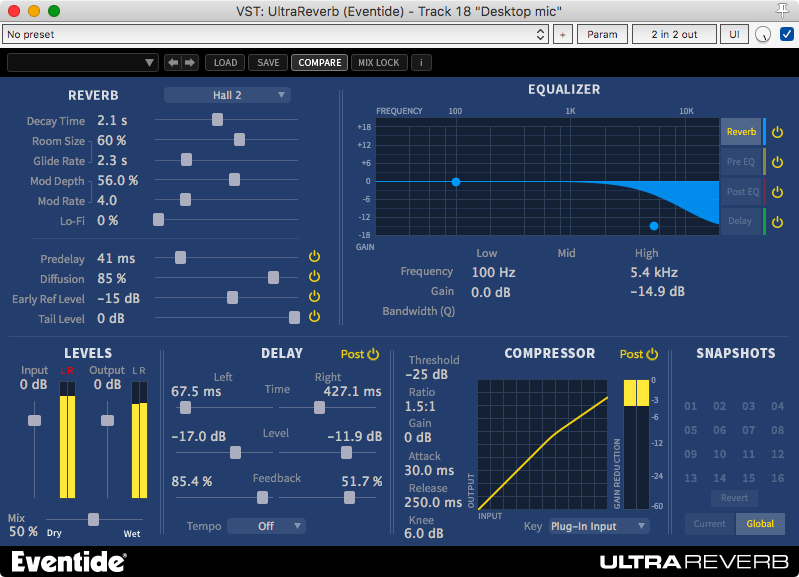Open the 'No preset' selector
This screenshot has width=799, height=577.
[275, 34]
